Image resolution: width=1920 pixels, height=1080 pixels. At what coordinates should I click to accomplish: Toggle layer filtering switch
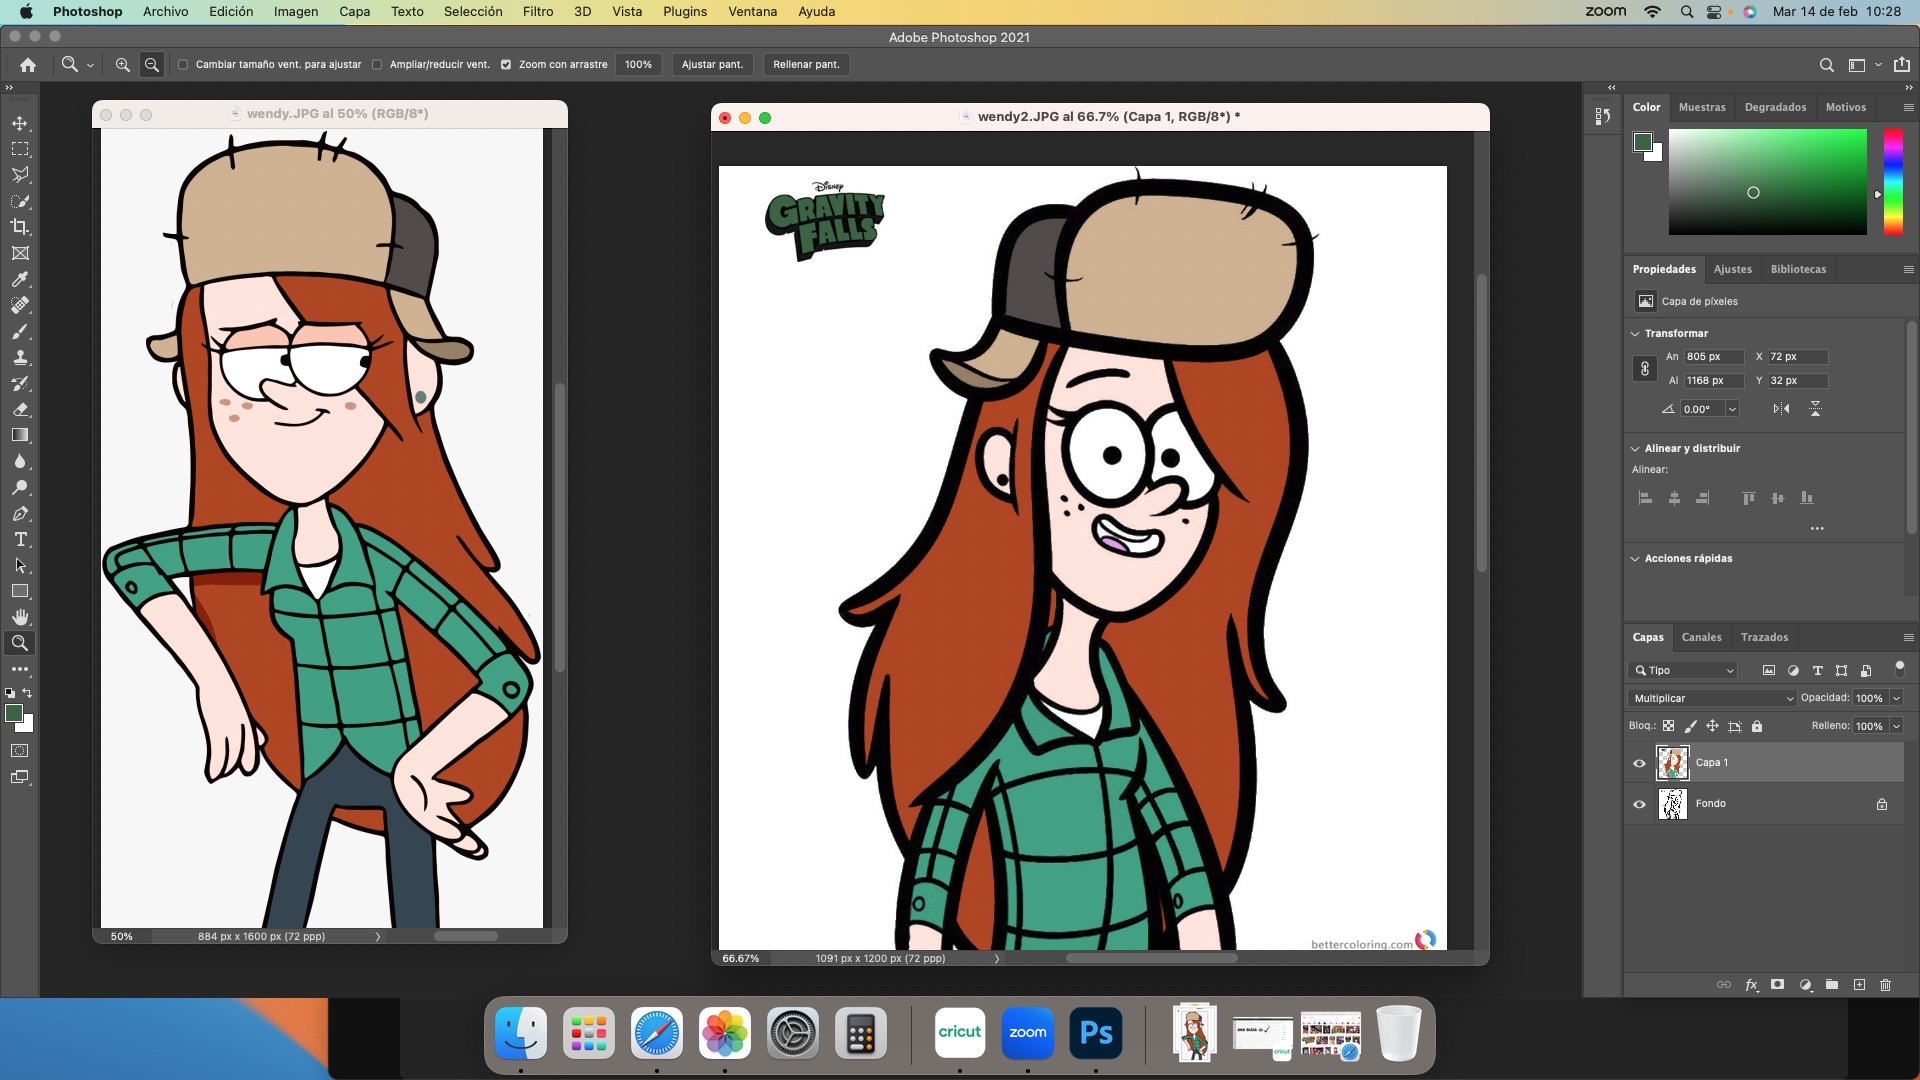[1900, 669]
